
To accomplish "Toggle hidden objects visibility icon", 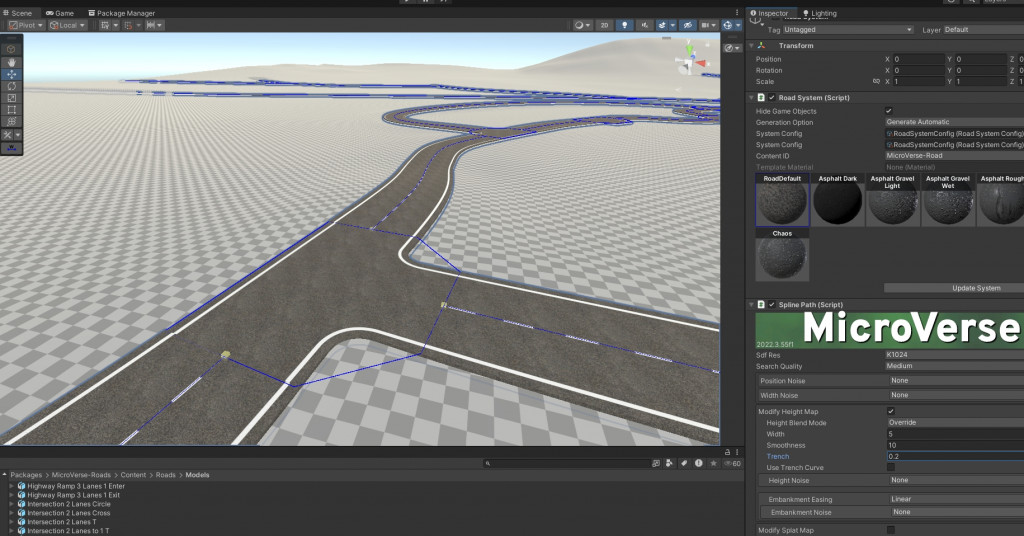I will (687, 25).
